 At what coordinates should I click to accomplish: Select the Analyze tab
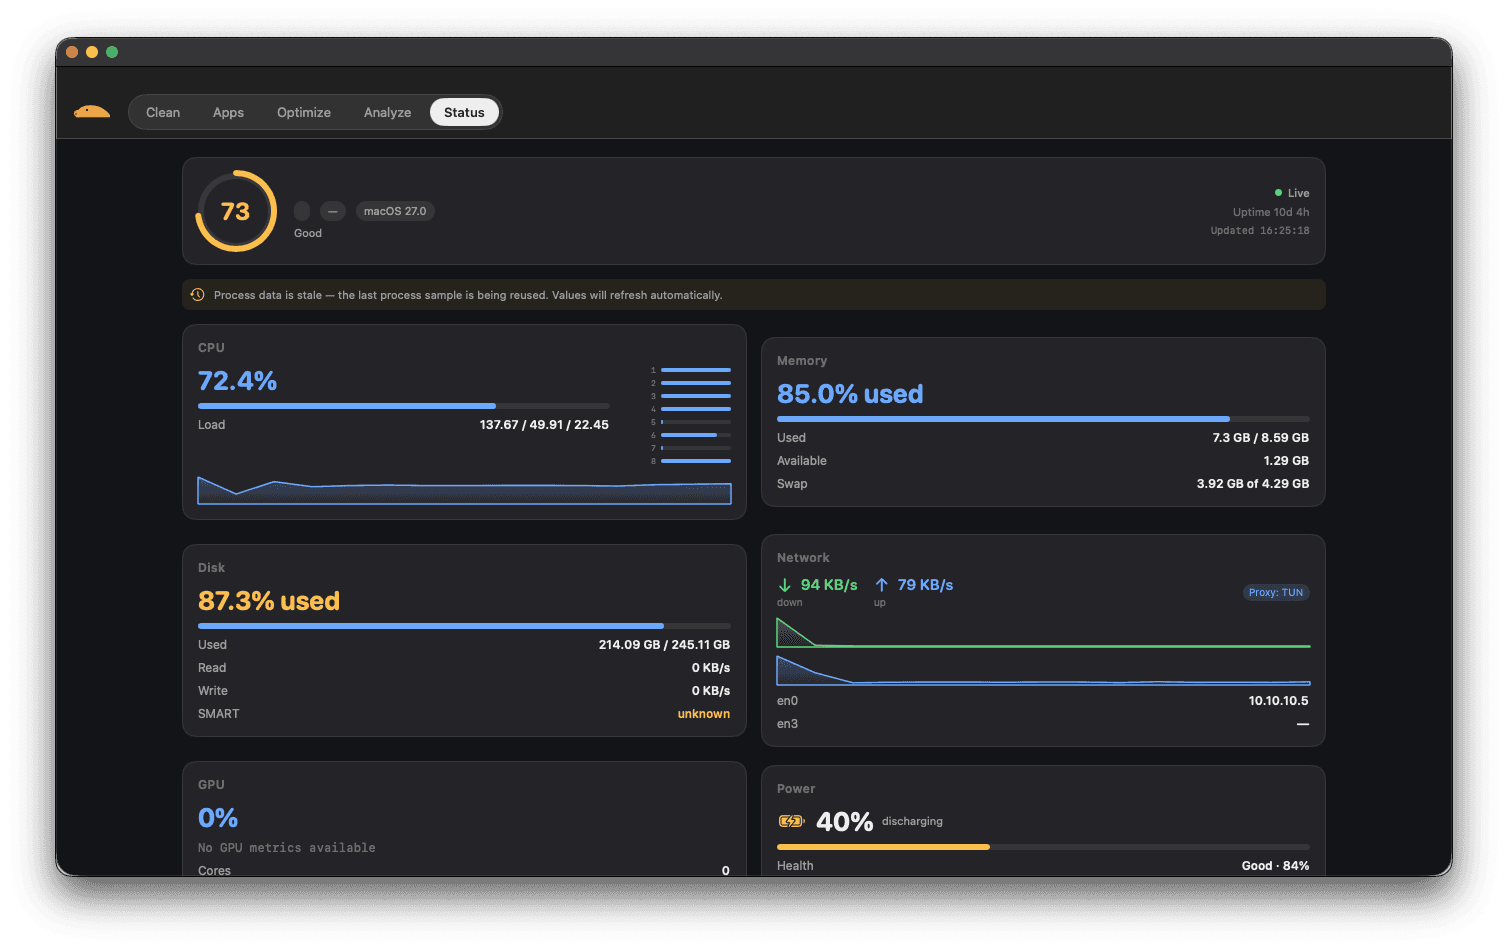(x=387, y=112)
